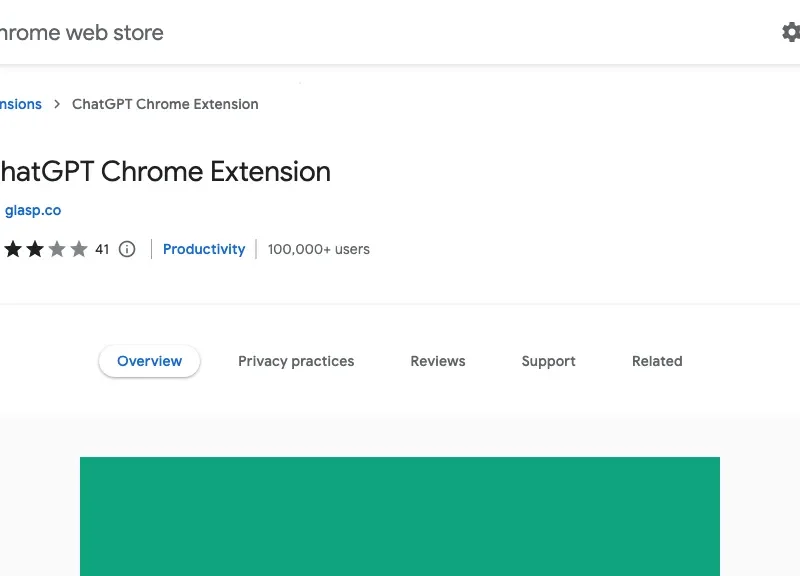Click the Chrome Web Store logo

[x=80, y=32]
